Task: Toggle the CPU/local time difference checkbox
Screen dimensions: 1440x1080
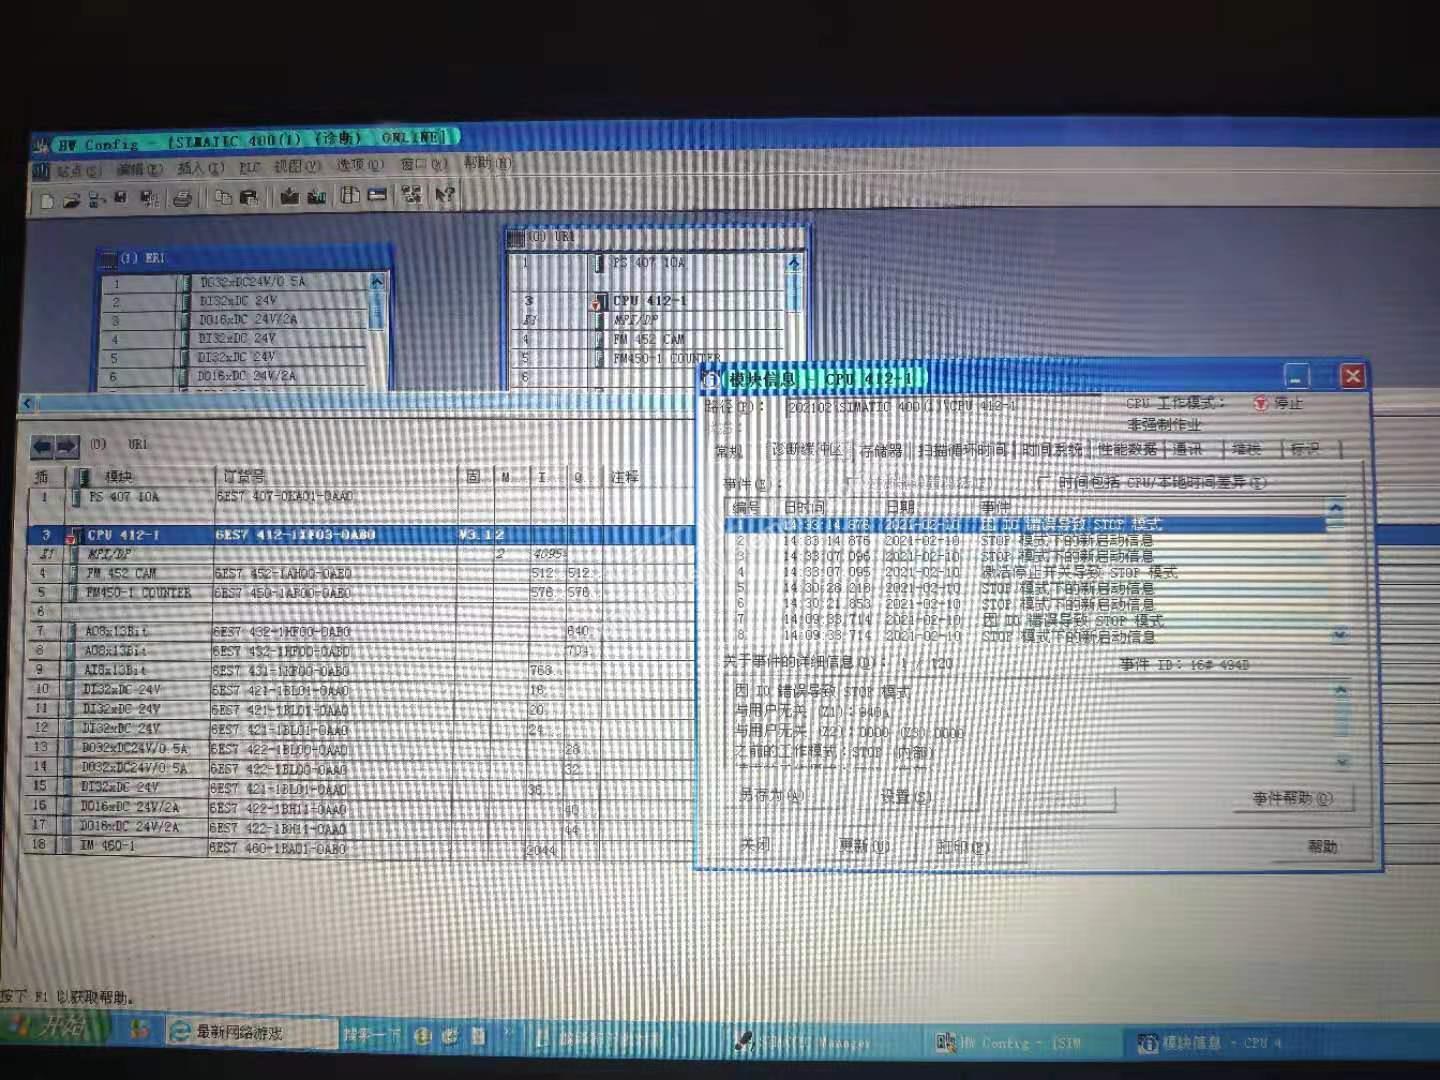Action: coord(1044,483)
